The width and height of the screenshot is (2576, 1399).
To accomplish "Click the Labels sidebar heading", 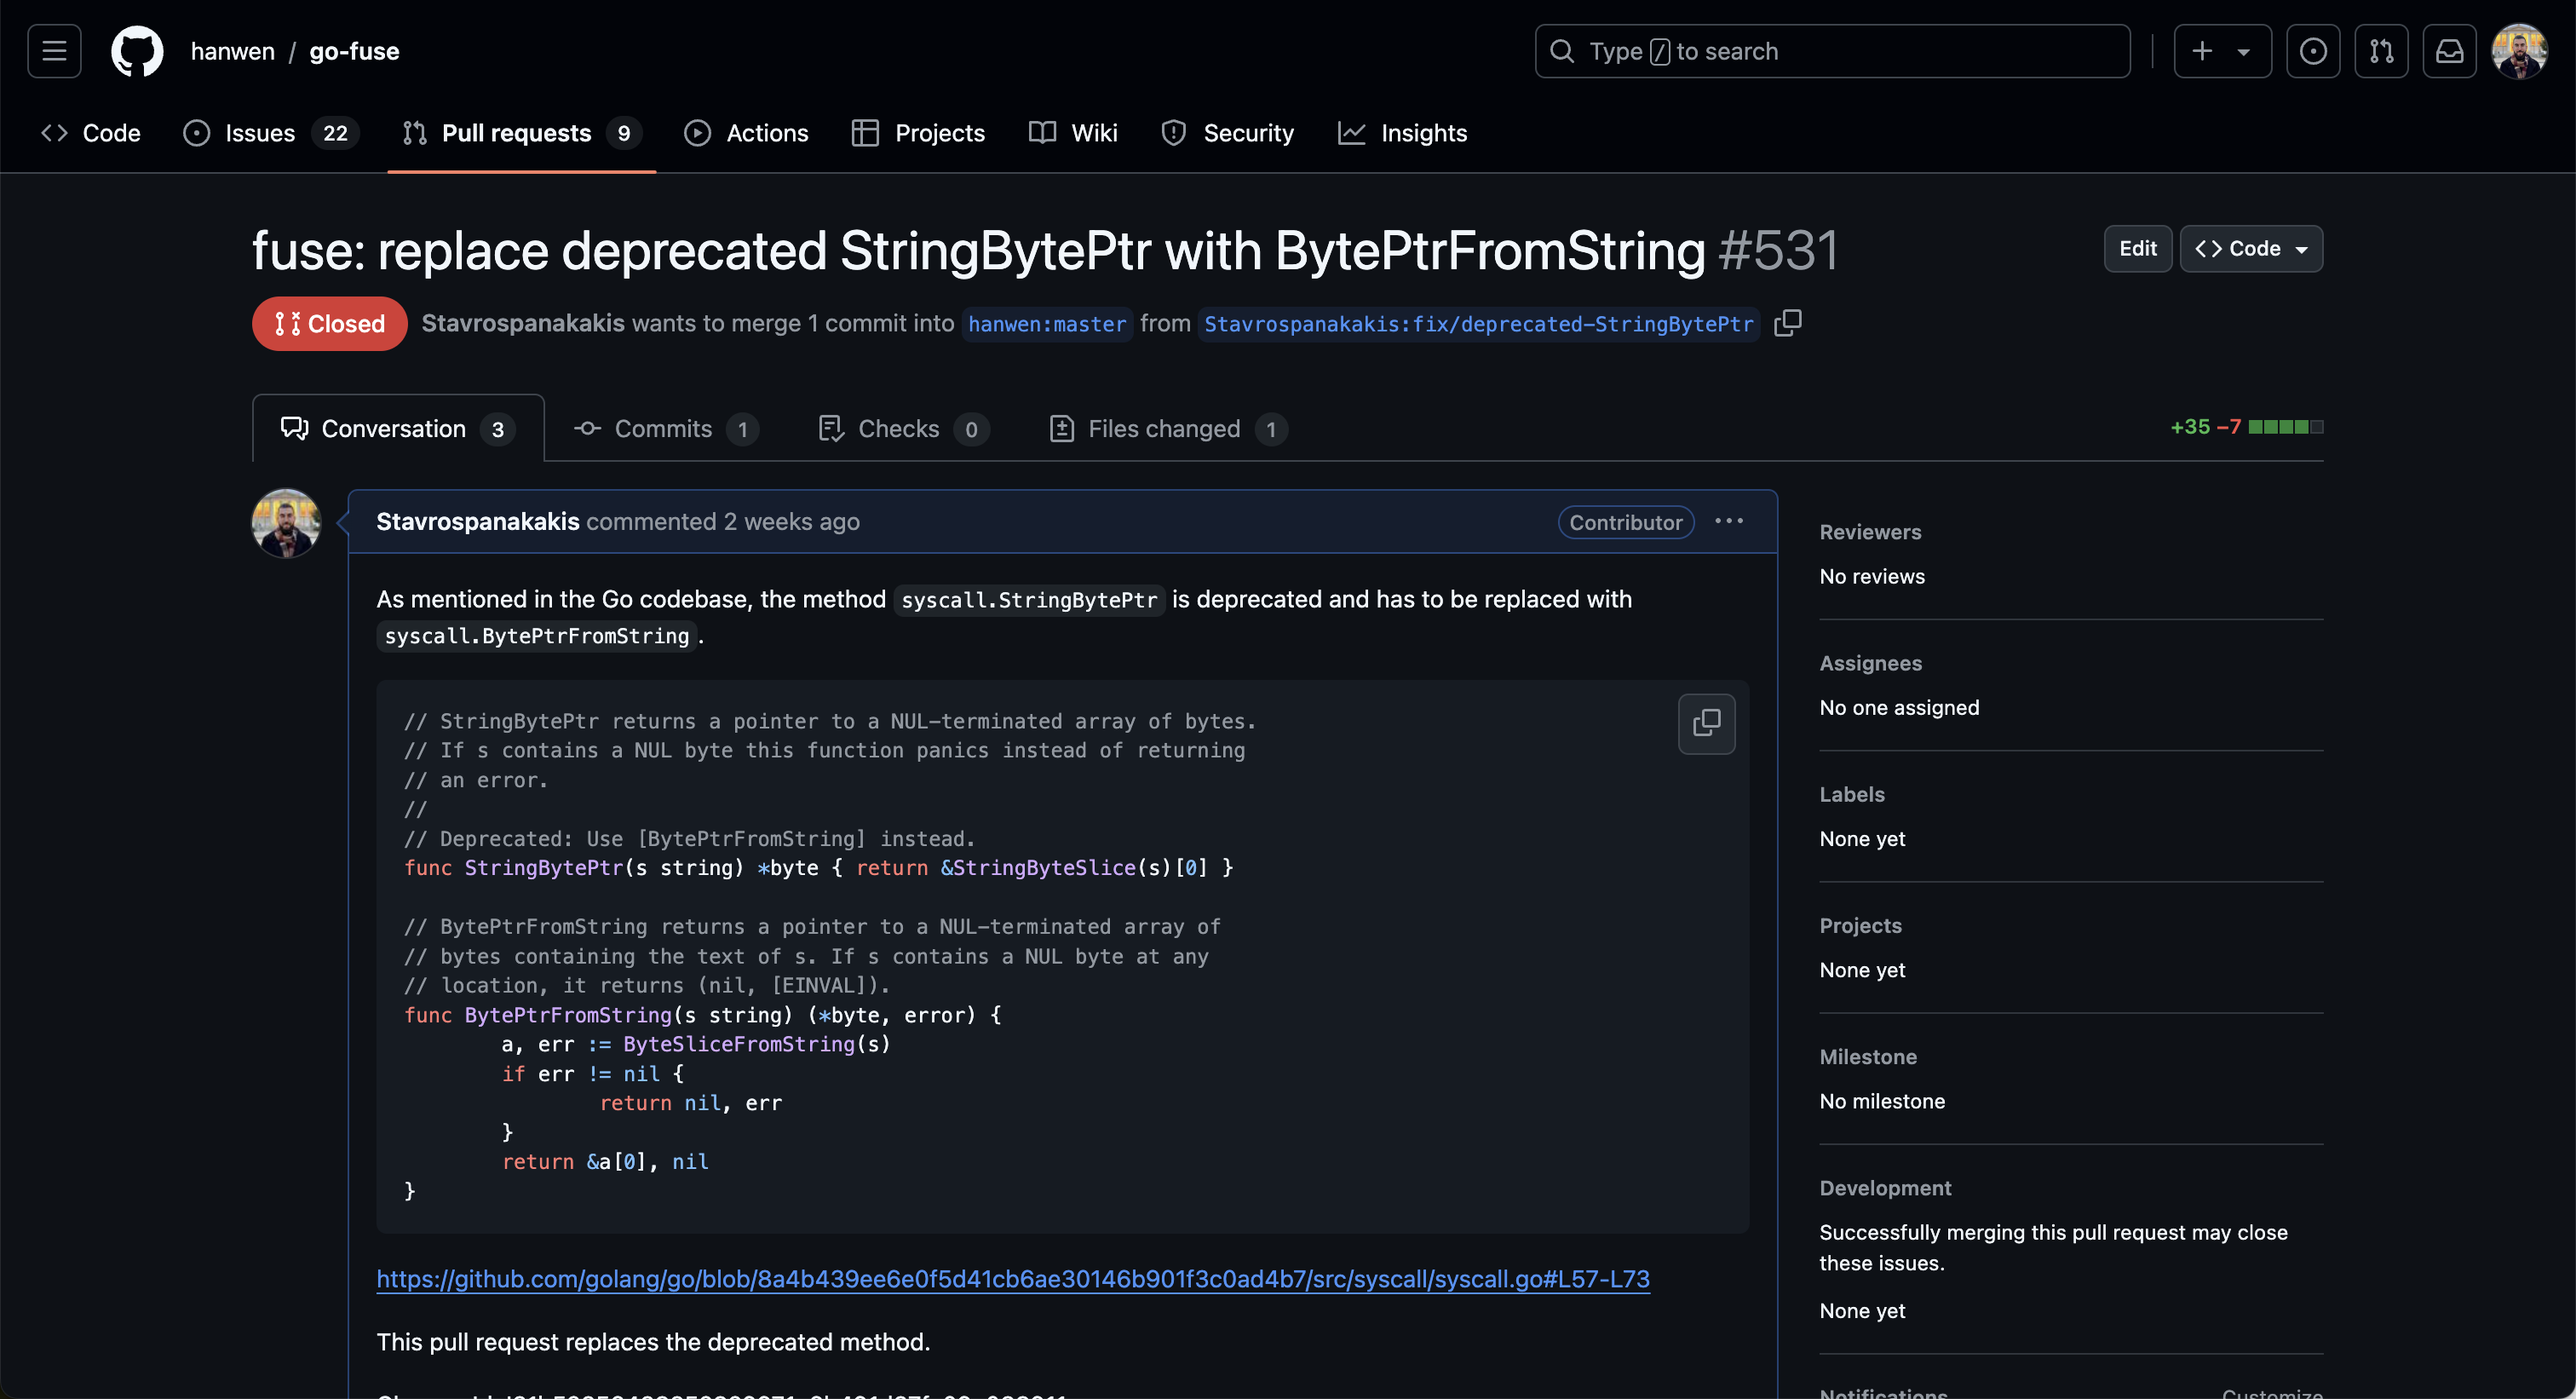I will coord(1851,794).
